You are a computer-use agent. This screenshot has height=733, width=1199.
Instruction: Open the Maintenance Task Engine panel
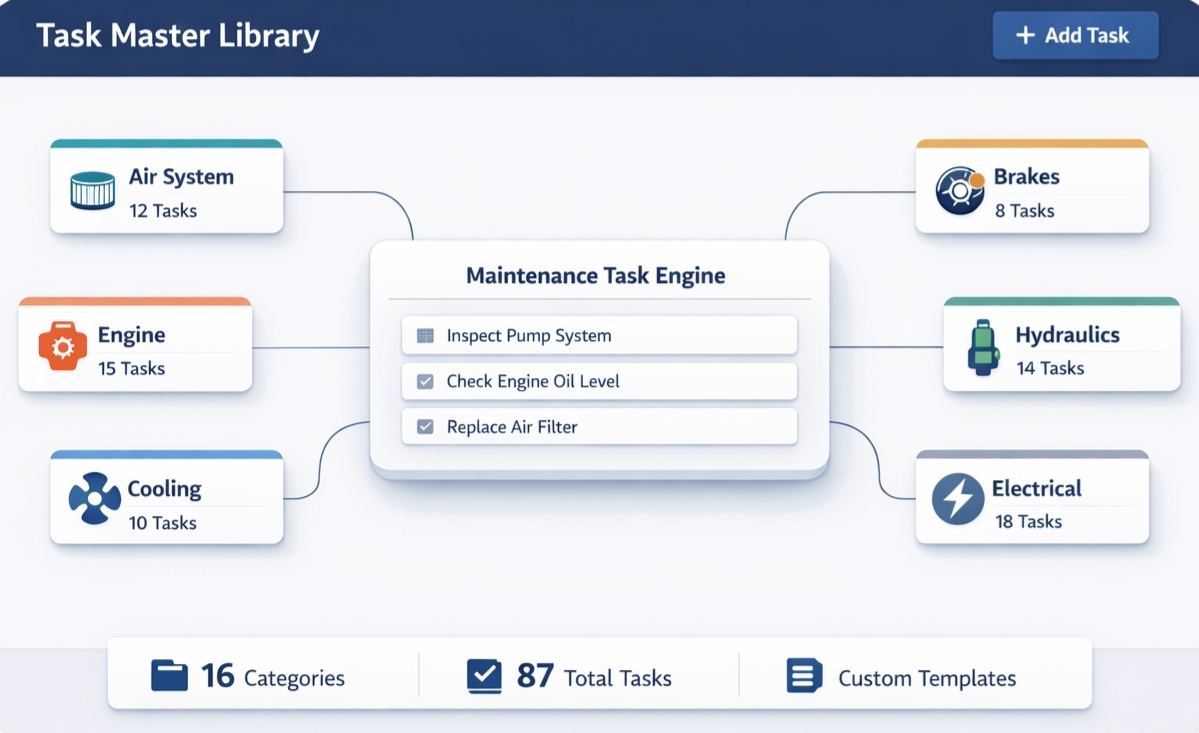click(596, 275)
